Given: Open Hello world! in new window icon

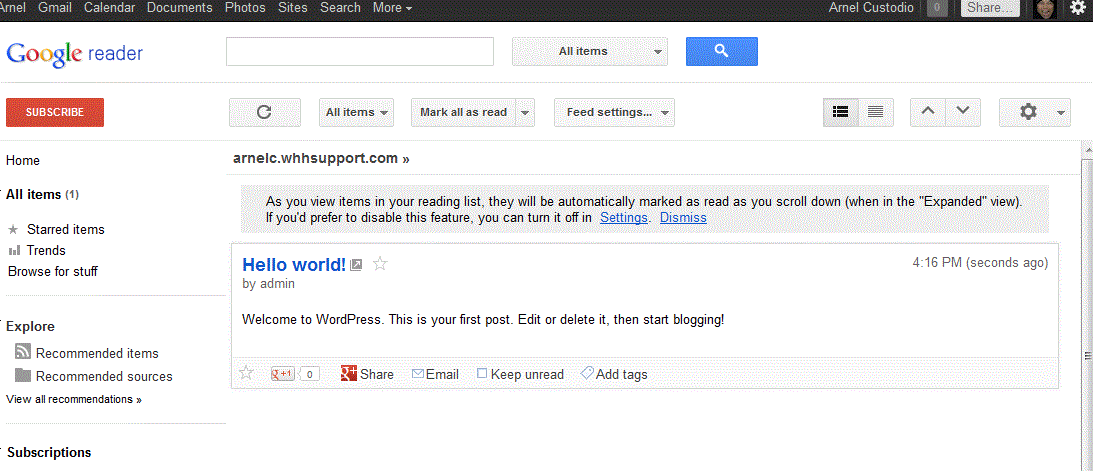Looking at the screenshot, I should pos(357,265).
